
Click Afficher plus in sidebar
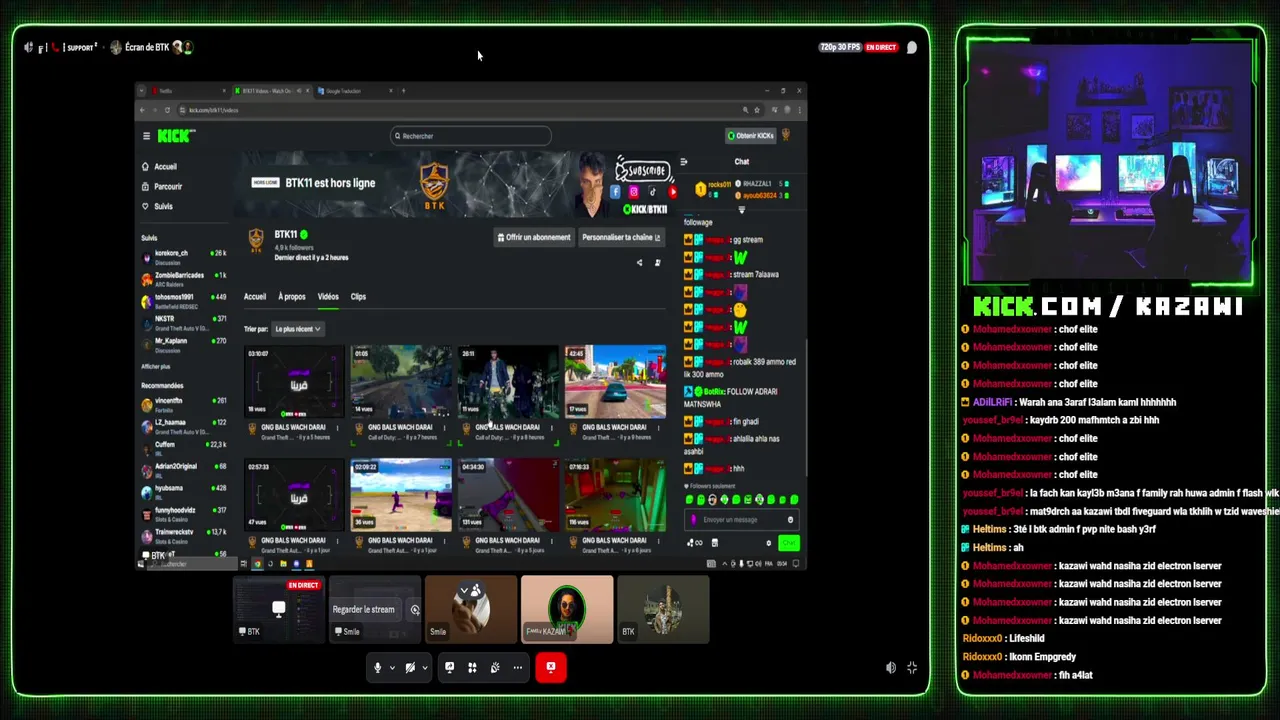[x=155, y=367]
